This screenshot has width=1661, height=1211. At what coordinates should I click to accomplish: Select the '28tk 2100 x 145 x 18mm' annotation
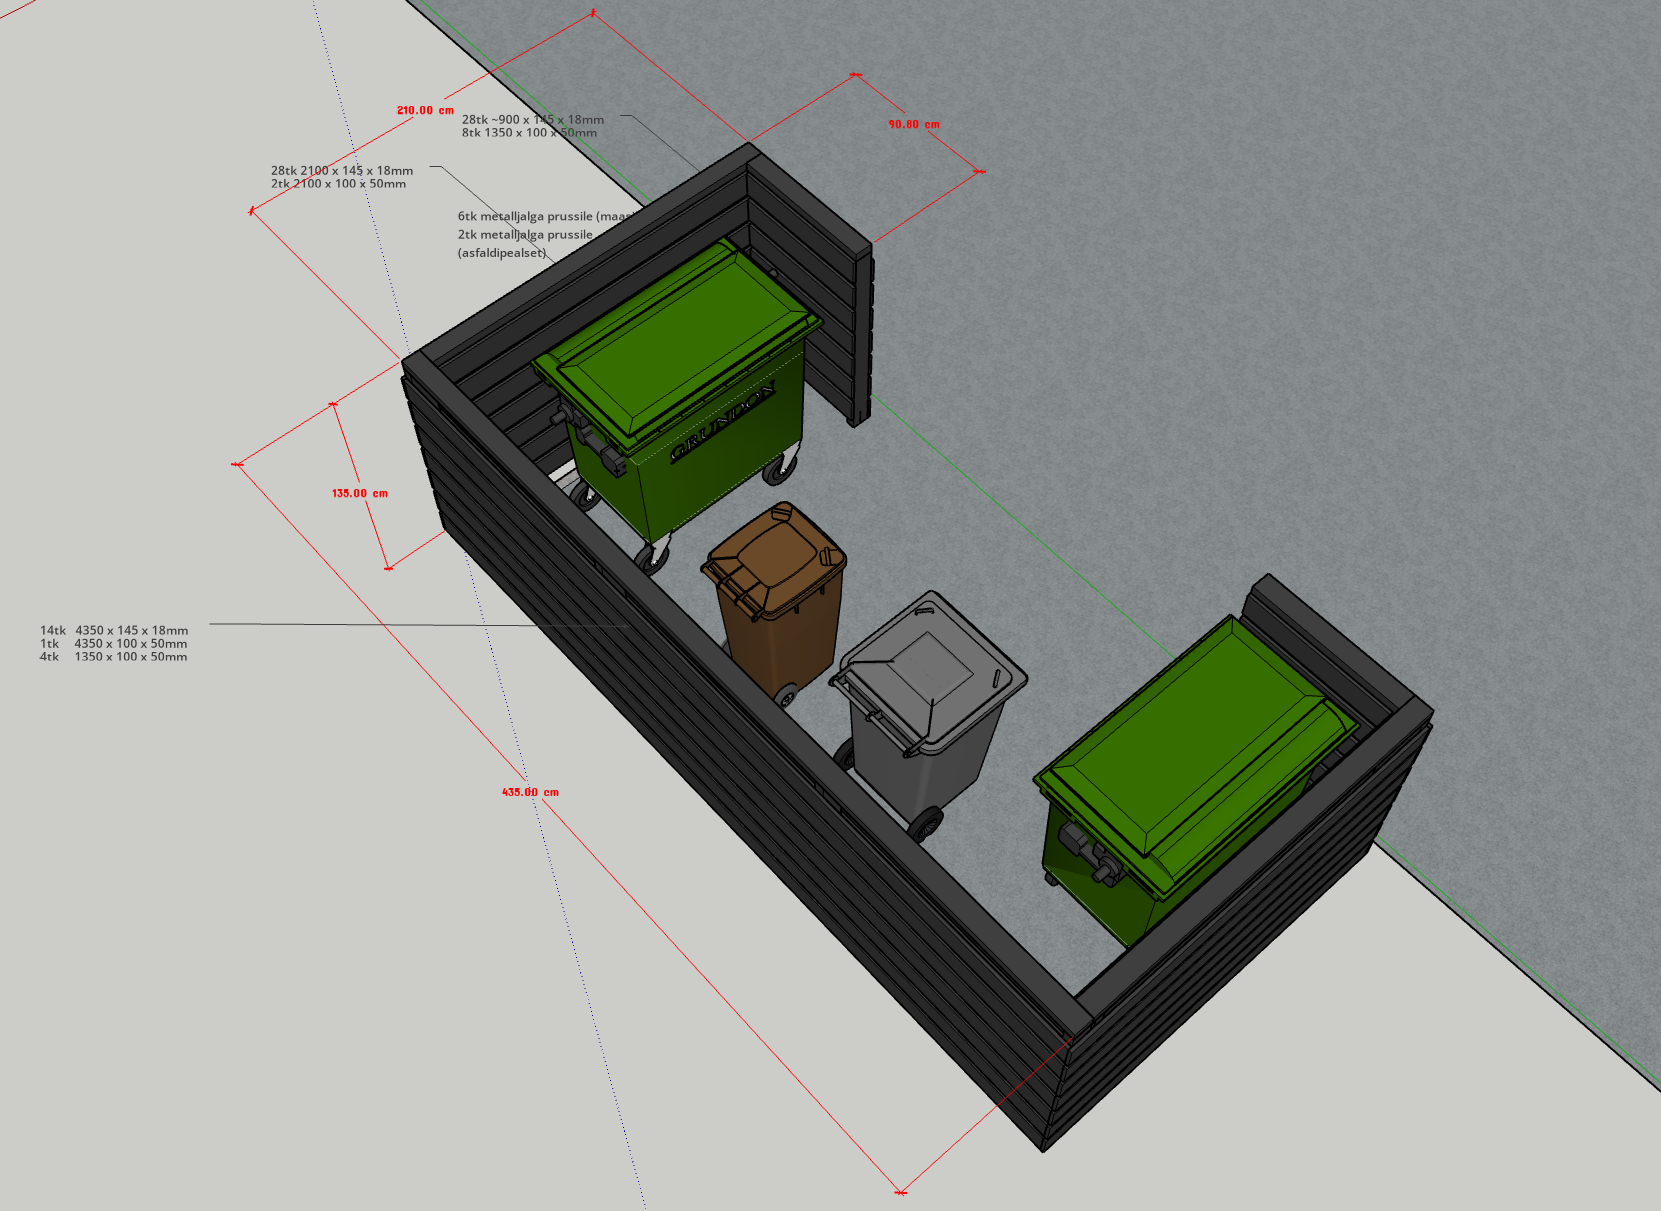click(x=341, y=170)
